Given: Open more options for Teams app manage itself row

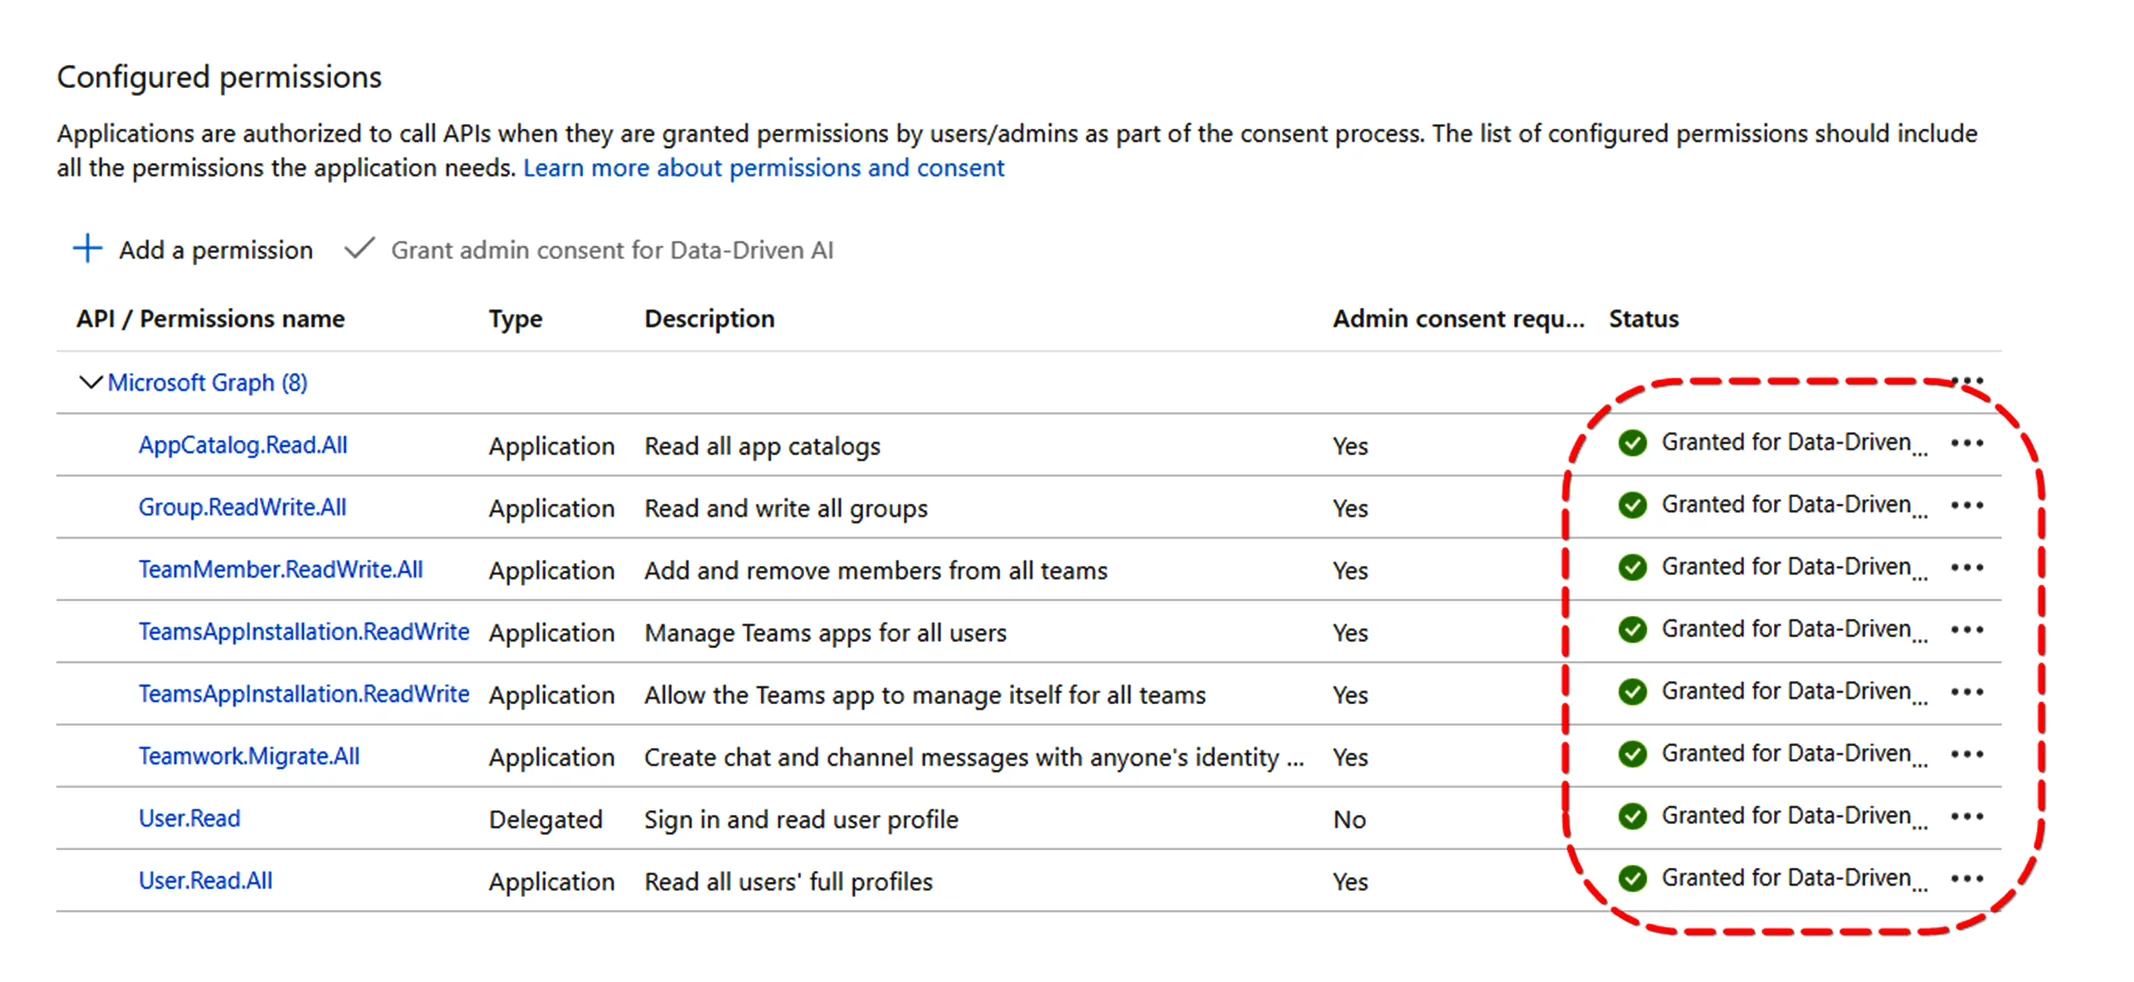Looking at the screenshot, I should (x=1967, y=691).
